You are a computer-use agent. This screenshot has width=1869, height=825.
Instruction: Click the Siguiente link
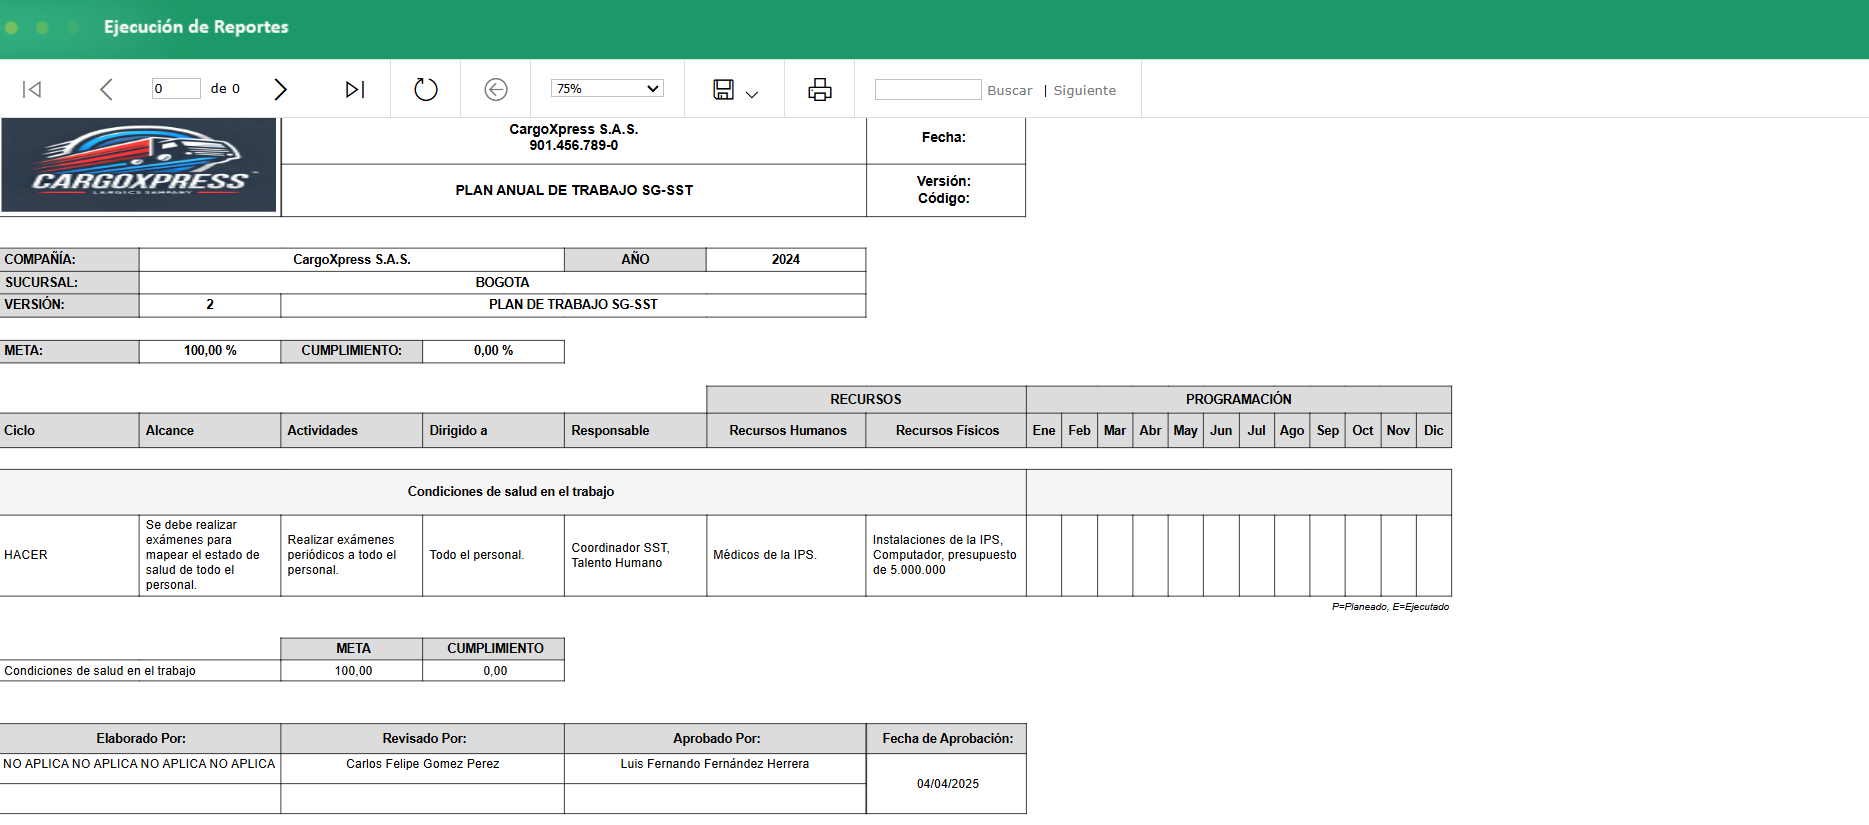click(1084, 91)
